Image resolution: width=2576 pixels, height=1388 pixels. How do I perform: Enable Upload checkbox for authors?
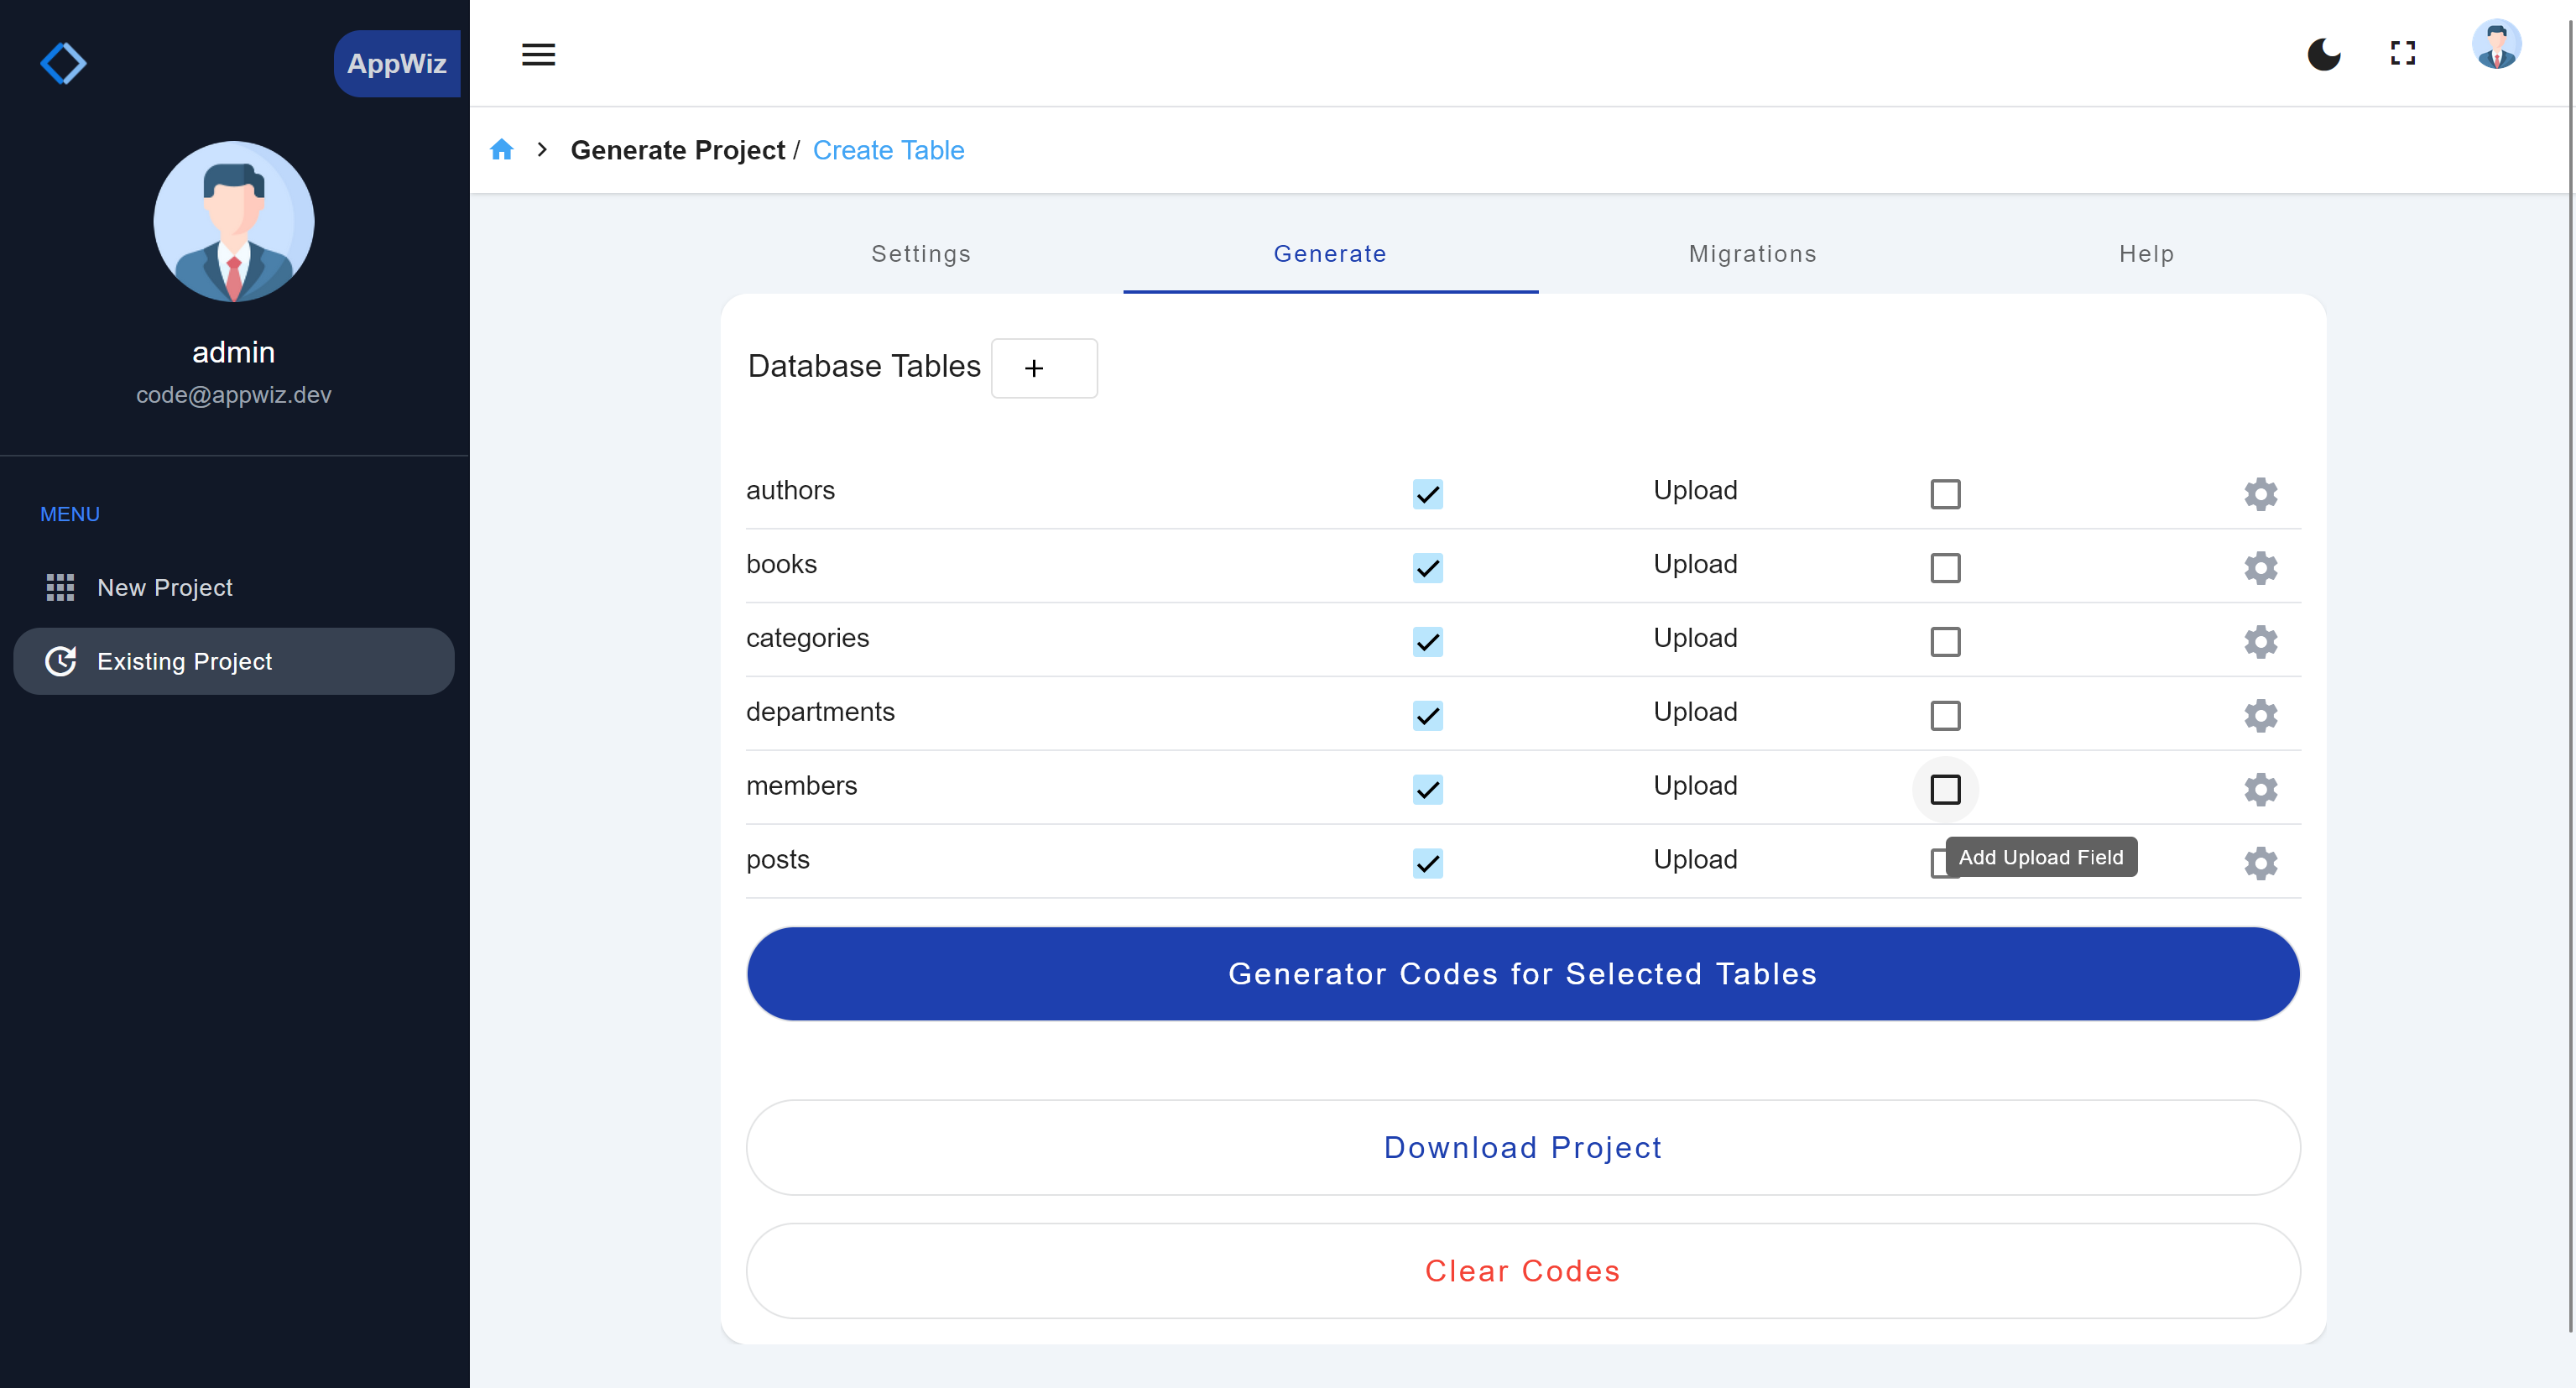pos(1945,494)
